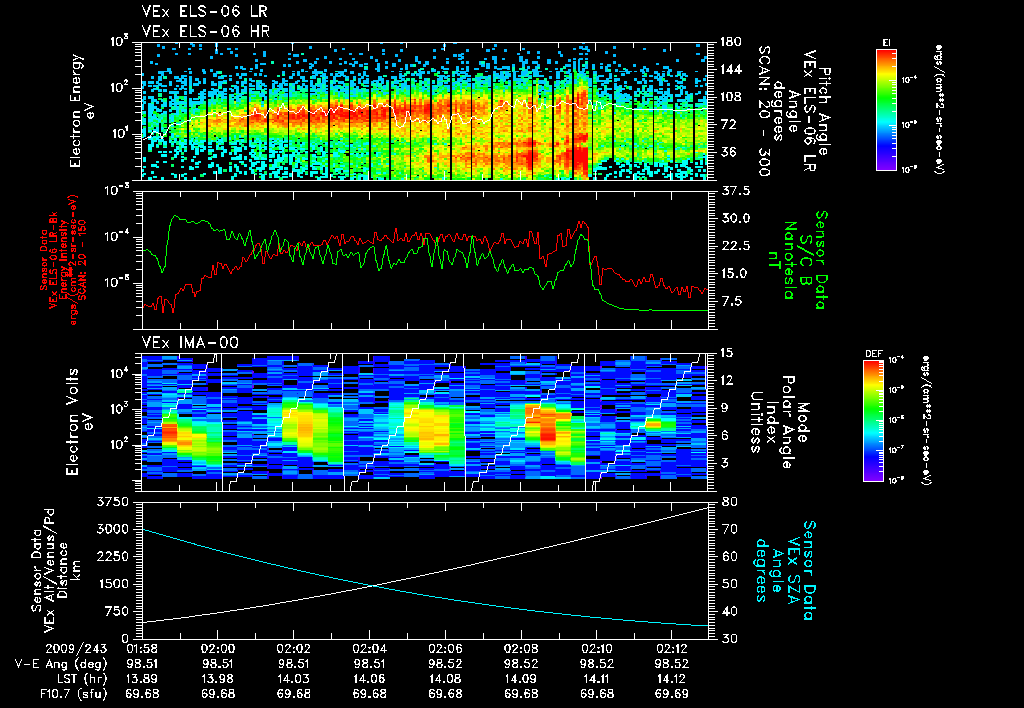The image size is (1024, 708).
Task: Click the '50' SZA angle tick label
Action: click(x=729, y=585)
